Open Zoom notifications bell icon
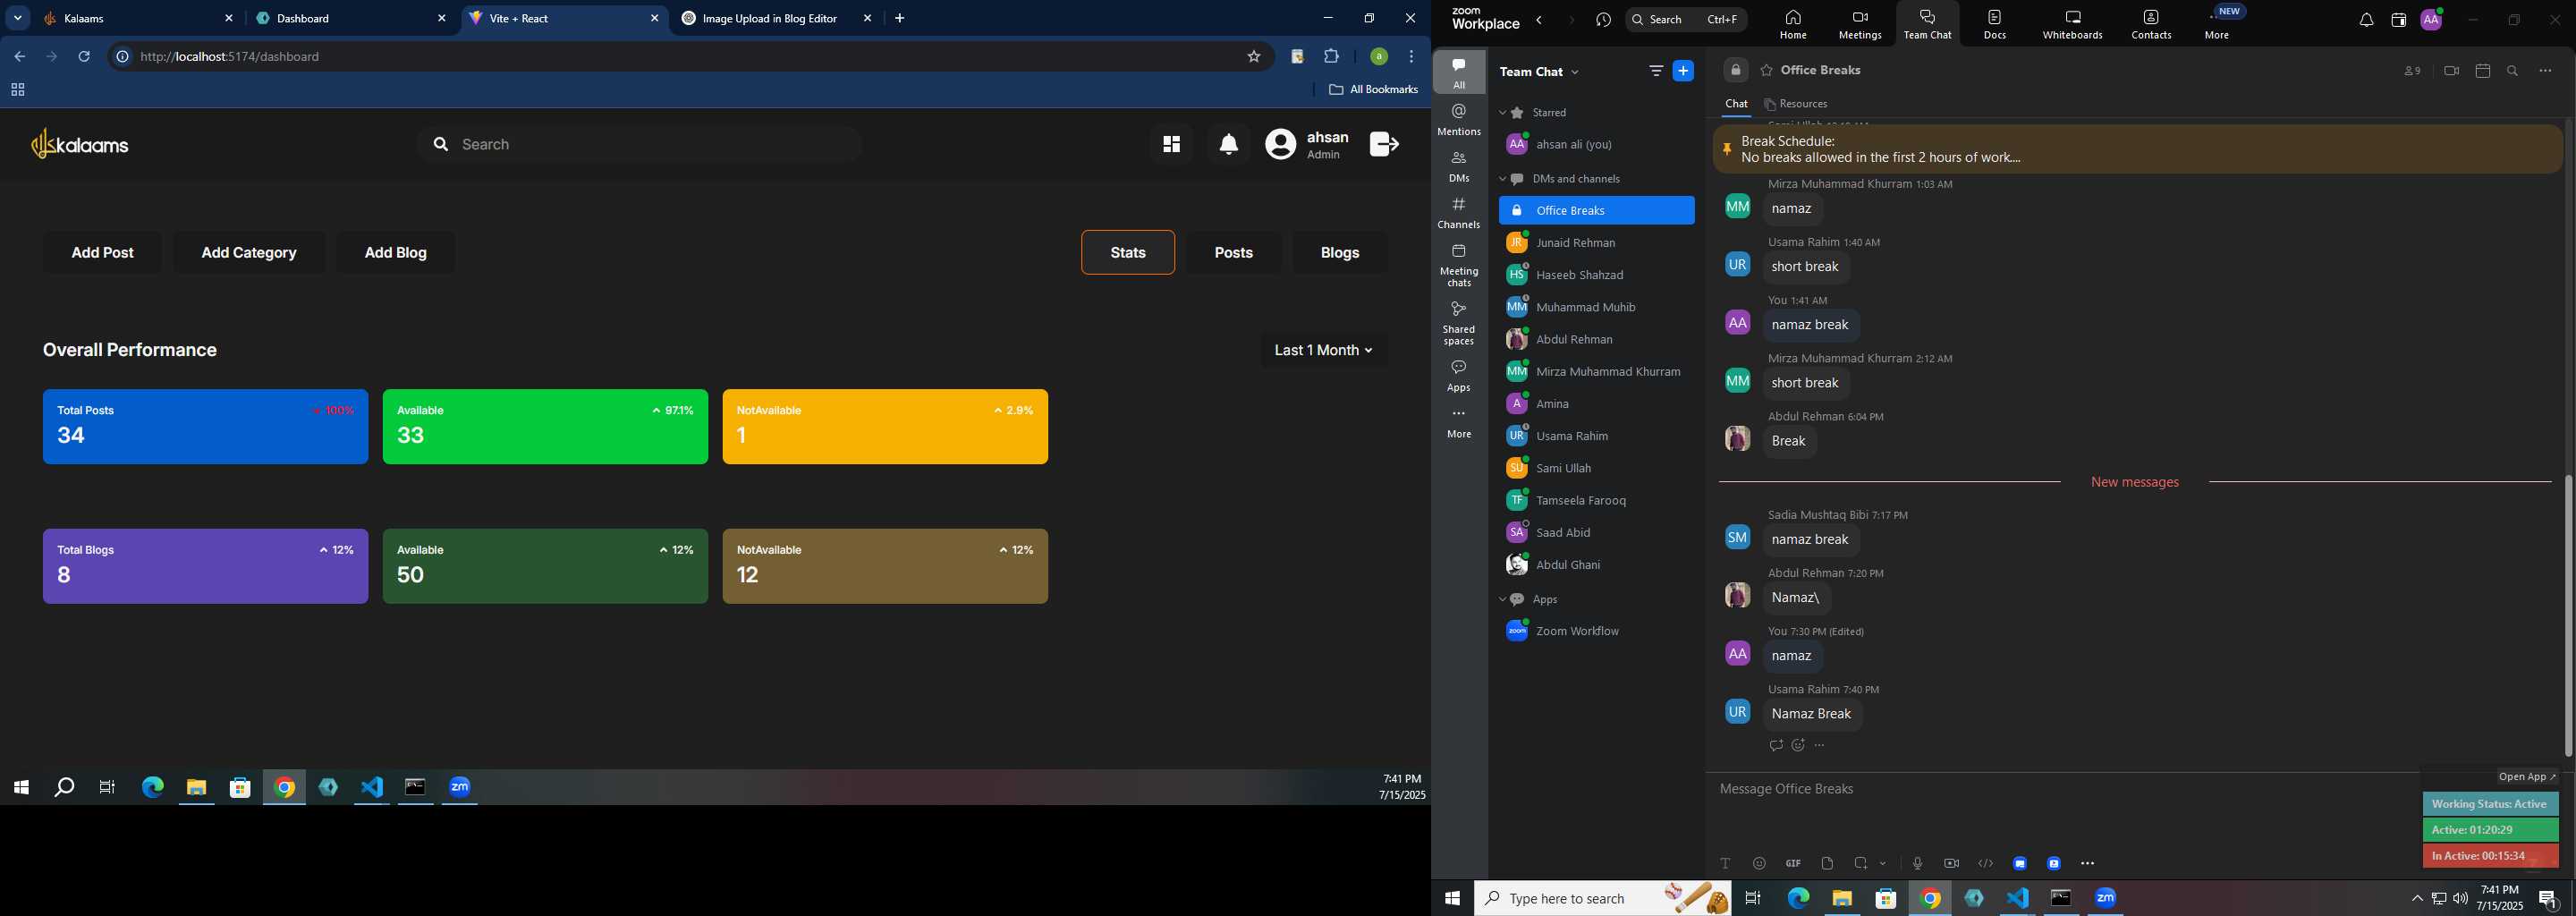 click(2366, 20)
